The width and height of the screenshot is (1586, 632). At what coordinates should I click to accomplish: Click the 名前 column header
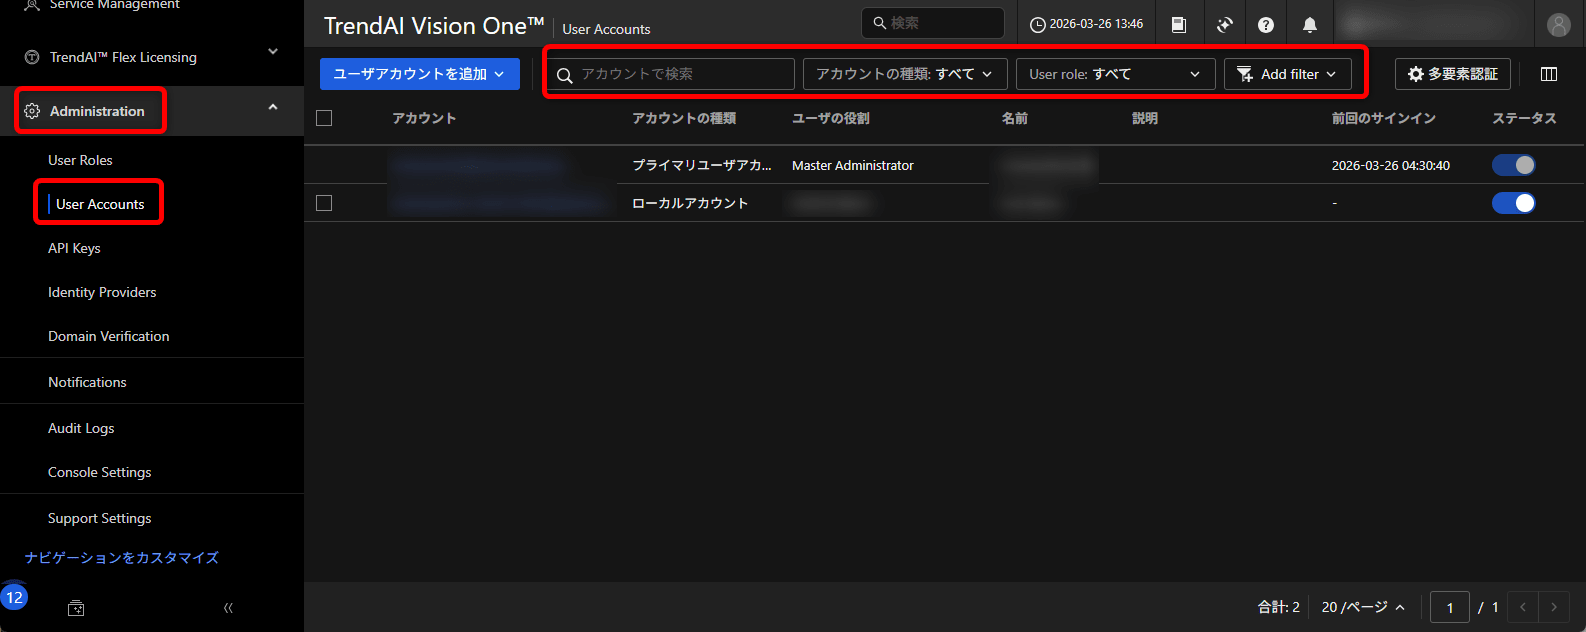pyautogui.click(x=1015, y=118)
